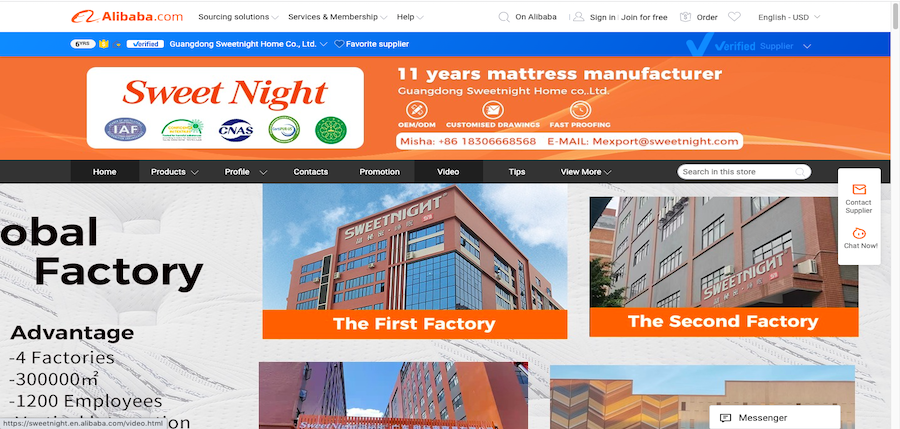Click the Messenger chat icon

click(726, 418)
